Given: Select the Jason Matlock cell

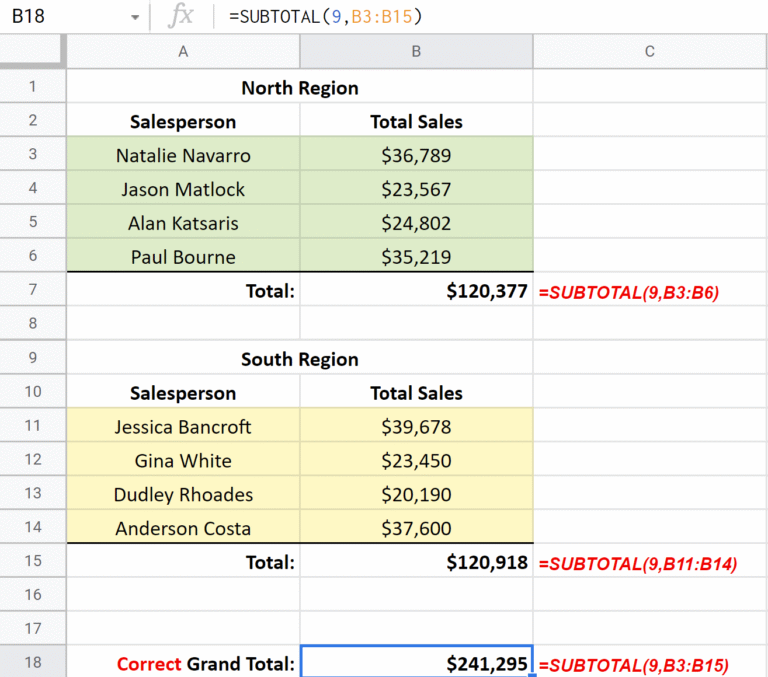Looking at the screenshot, I should 183,188.
